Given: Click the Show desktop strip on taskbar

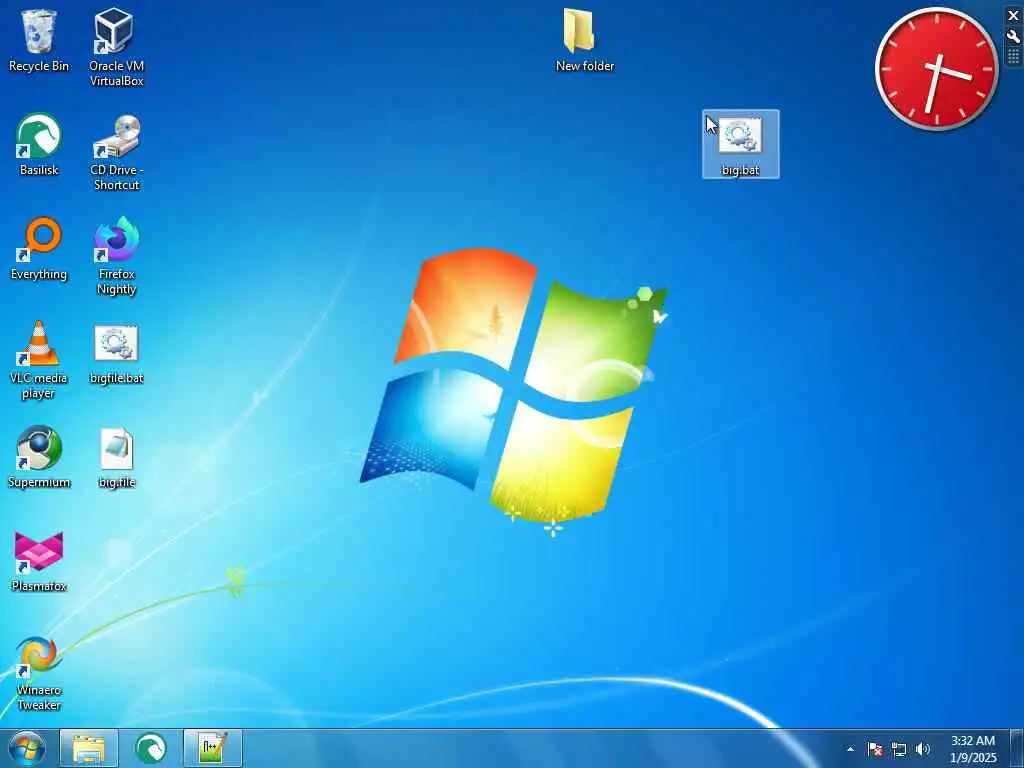Looking at the screenshot, I should pos(1017,748).
